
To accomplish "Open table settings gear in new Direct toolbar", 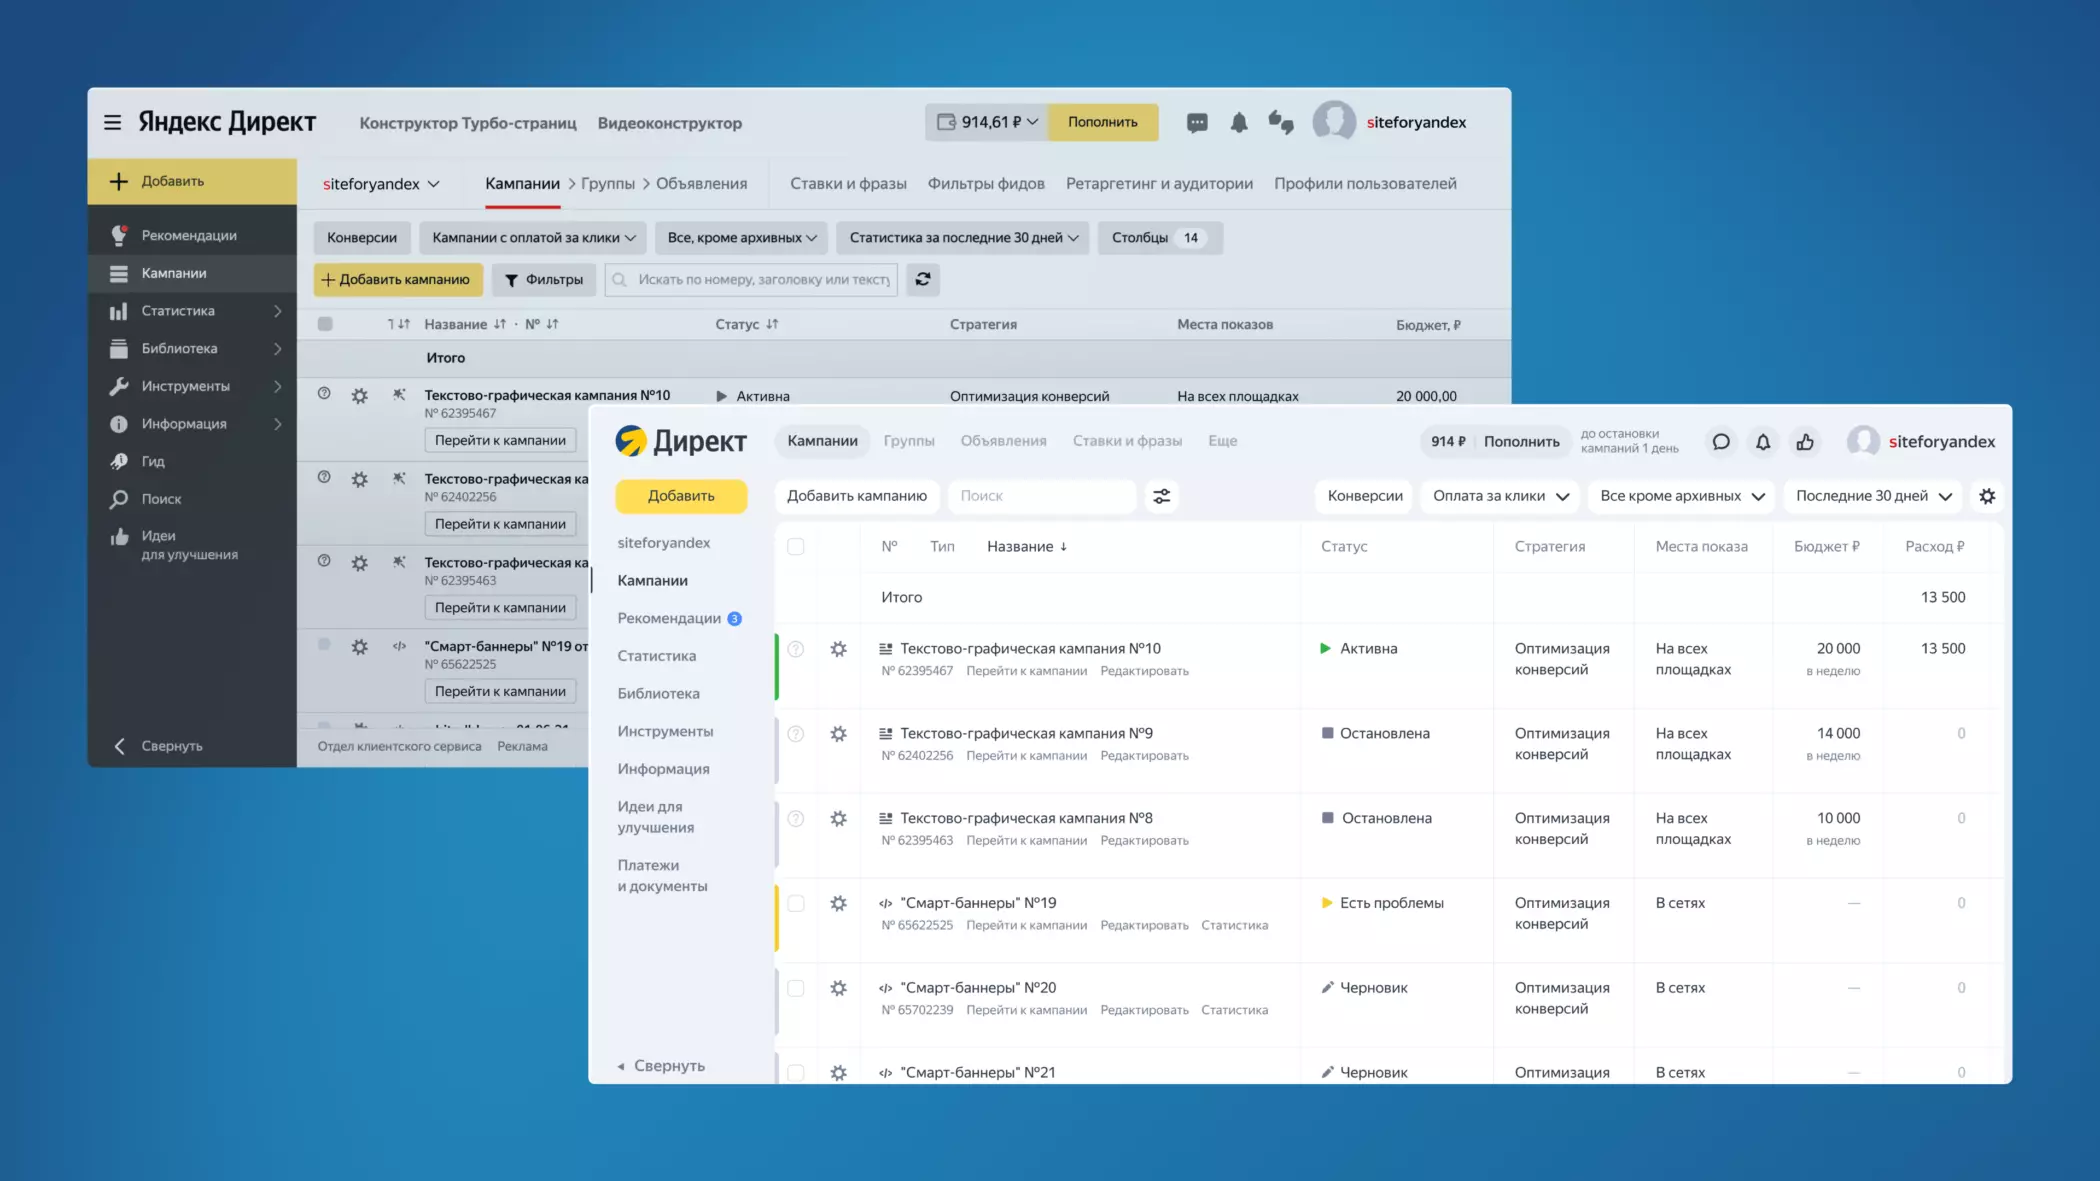I will pyautogui.click(x=1987, y=496).
